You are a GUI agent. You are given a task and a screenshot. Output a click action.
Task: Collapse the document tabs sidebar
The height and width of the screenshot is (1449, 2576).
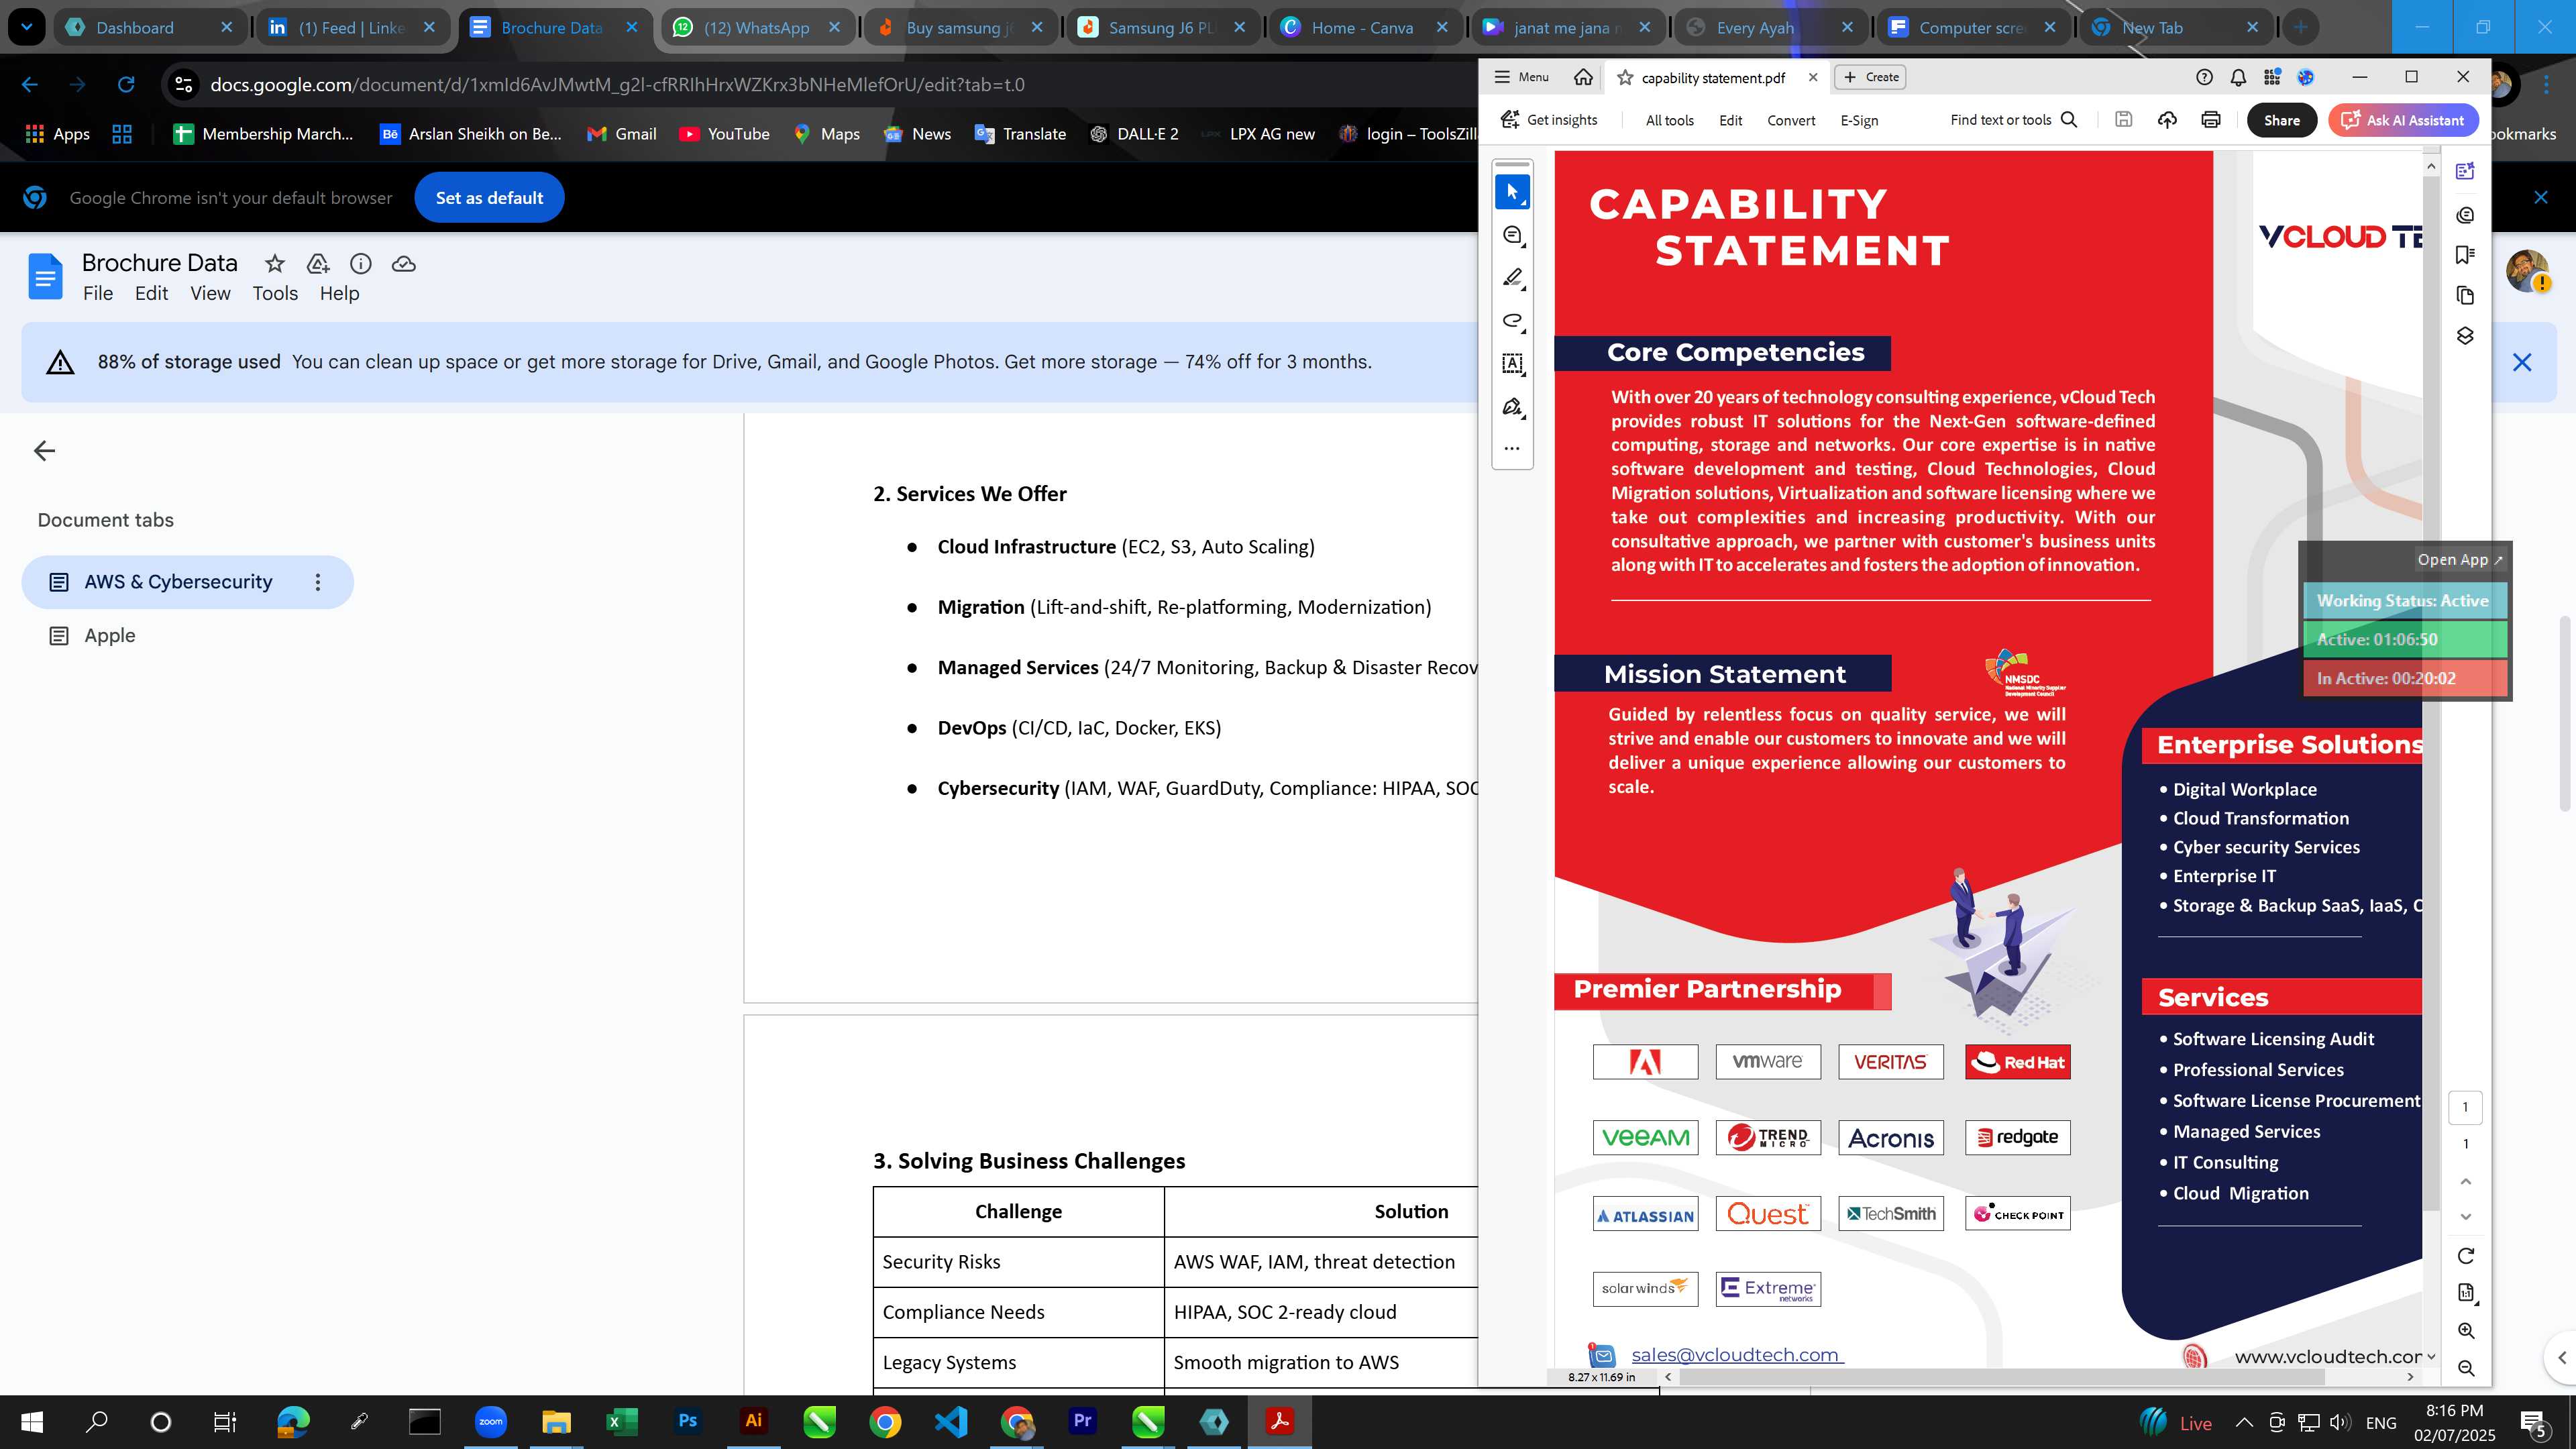coord(44,451)
